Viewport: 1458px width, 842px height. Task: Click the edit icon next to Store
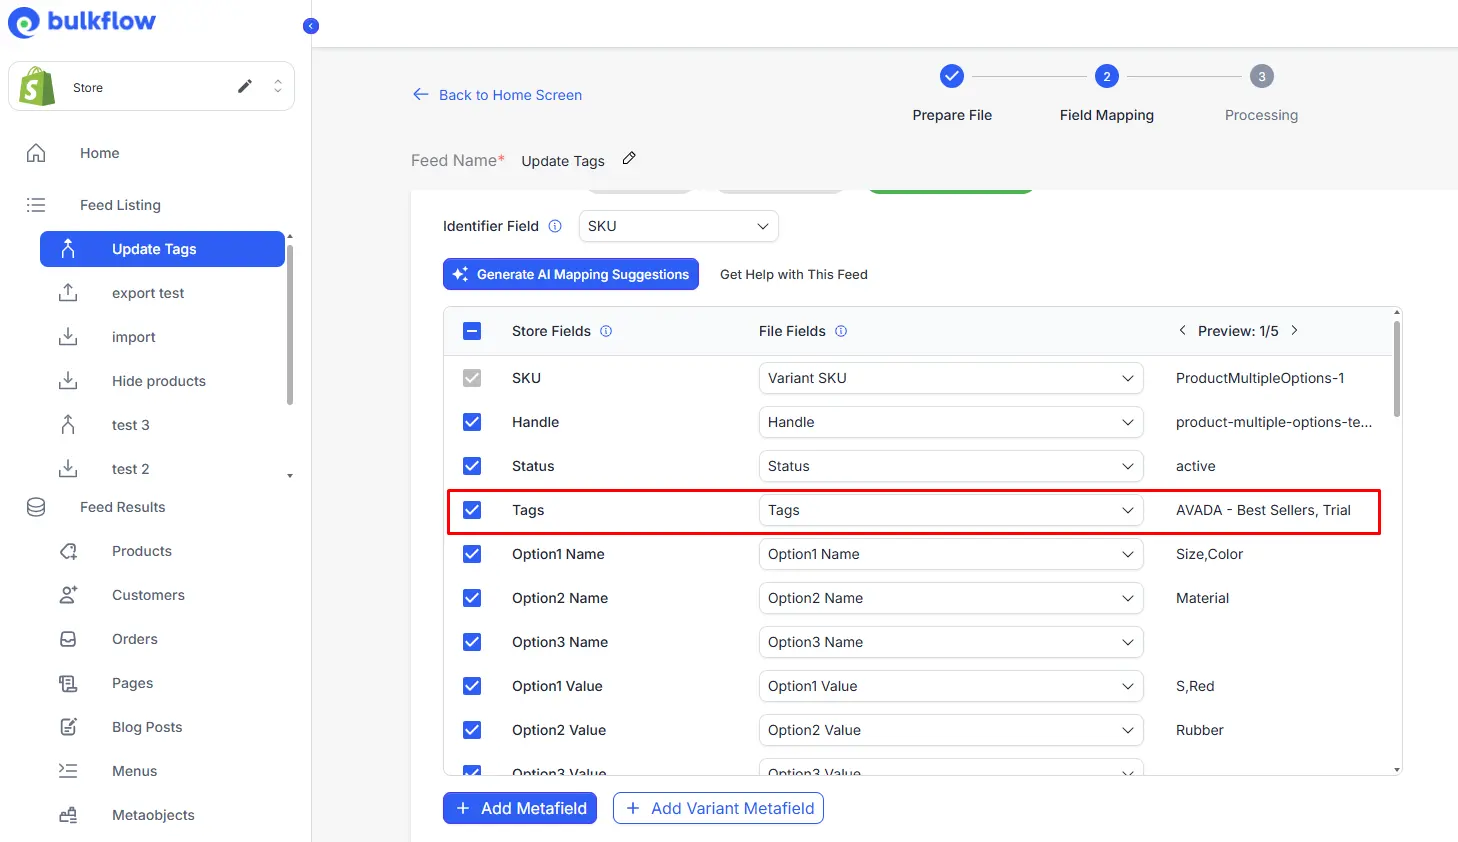coord(244,86)
